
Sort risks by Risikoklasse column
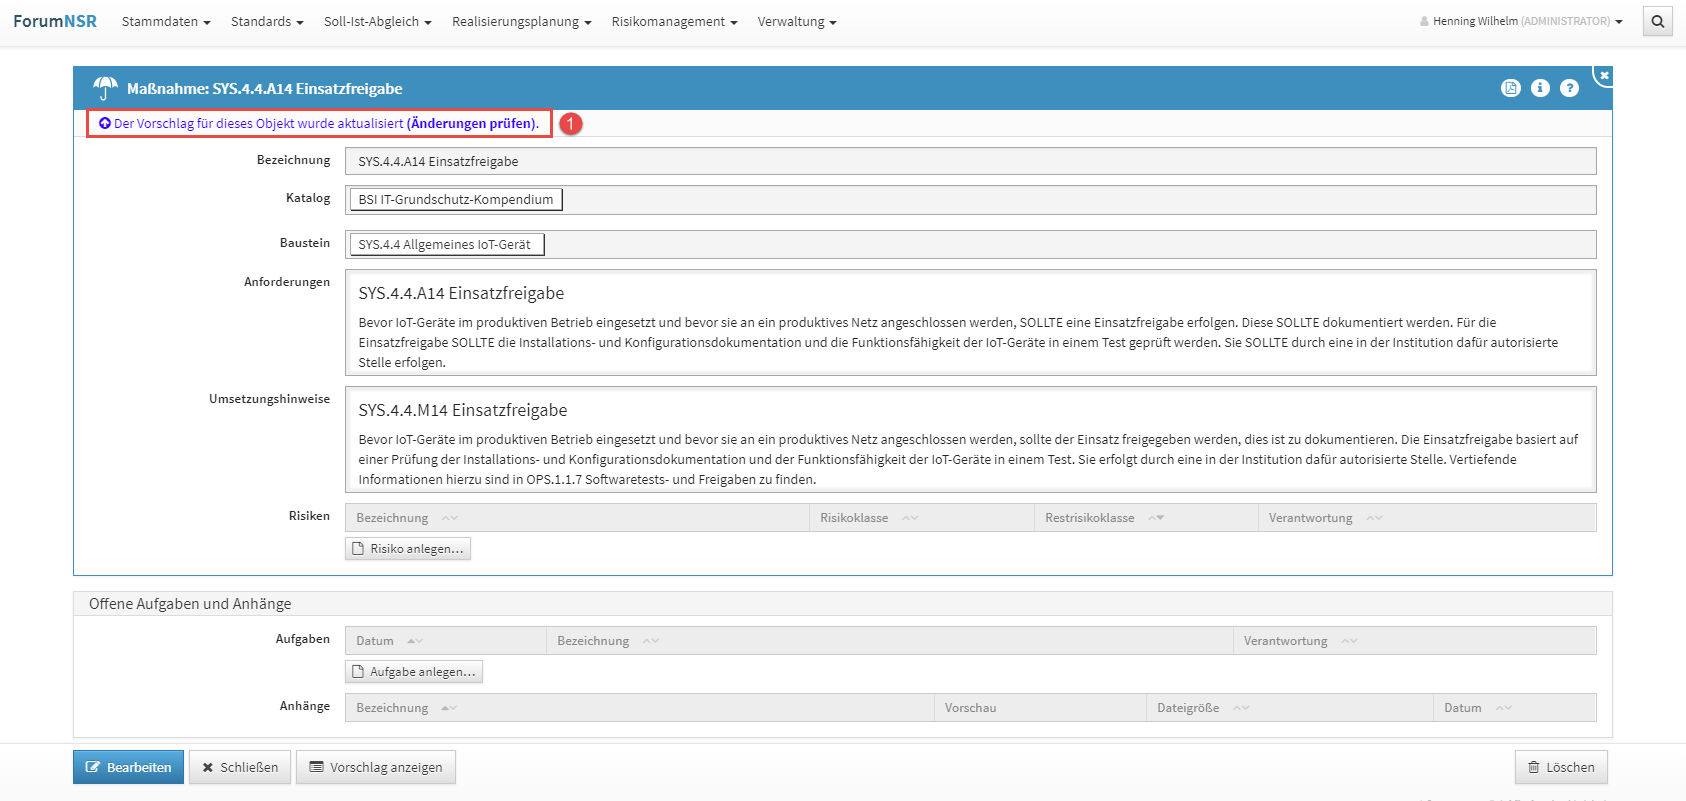click(x=909, y=518)
